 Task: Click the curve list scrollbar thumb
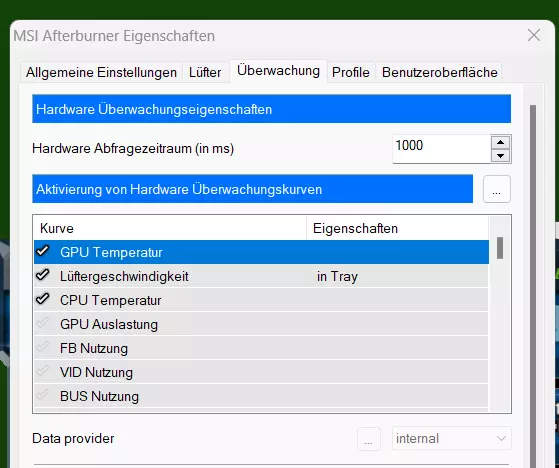500,248
